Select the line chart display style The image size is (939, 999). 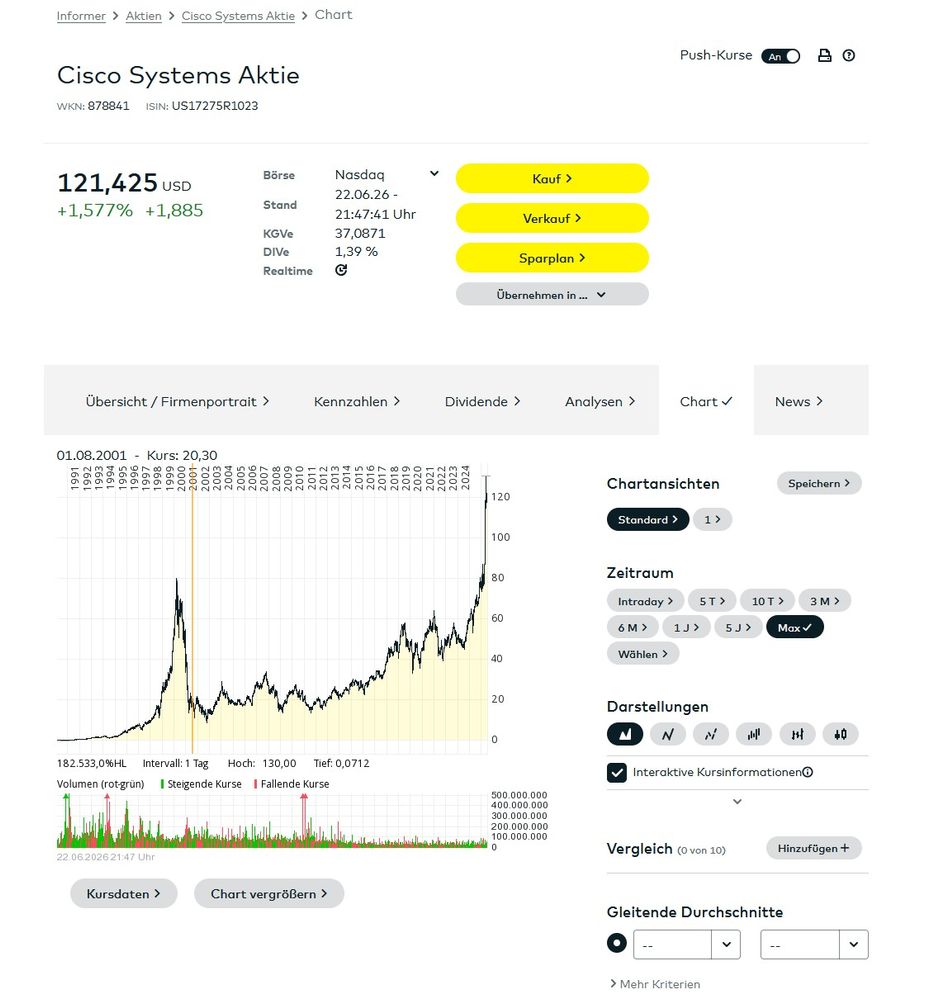click(668, 734)
